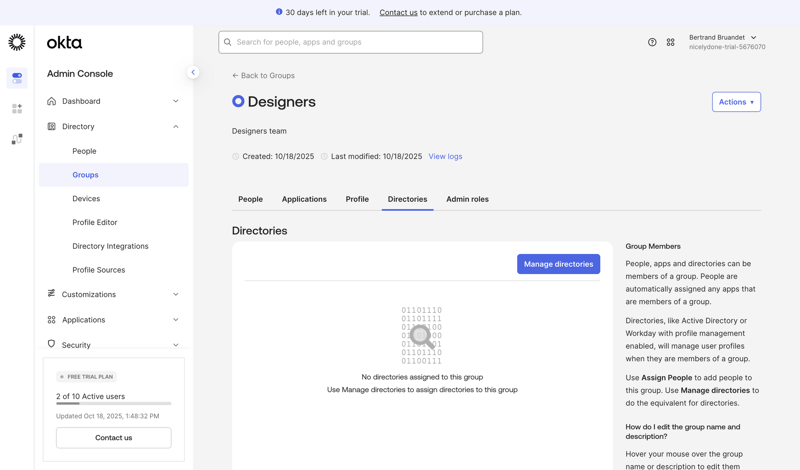Click the Okta sunburst logo icon

pyautogui.click(x=17, y=42)
